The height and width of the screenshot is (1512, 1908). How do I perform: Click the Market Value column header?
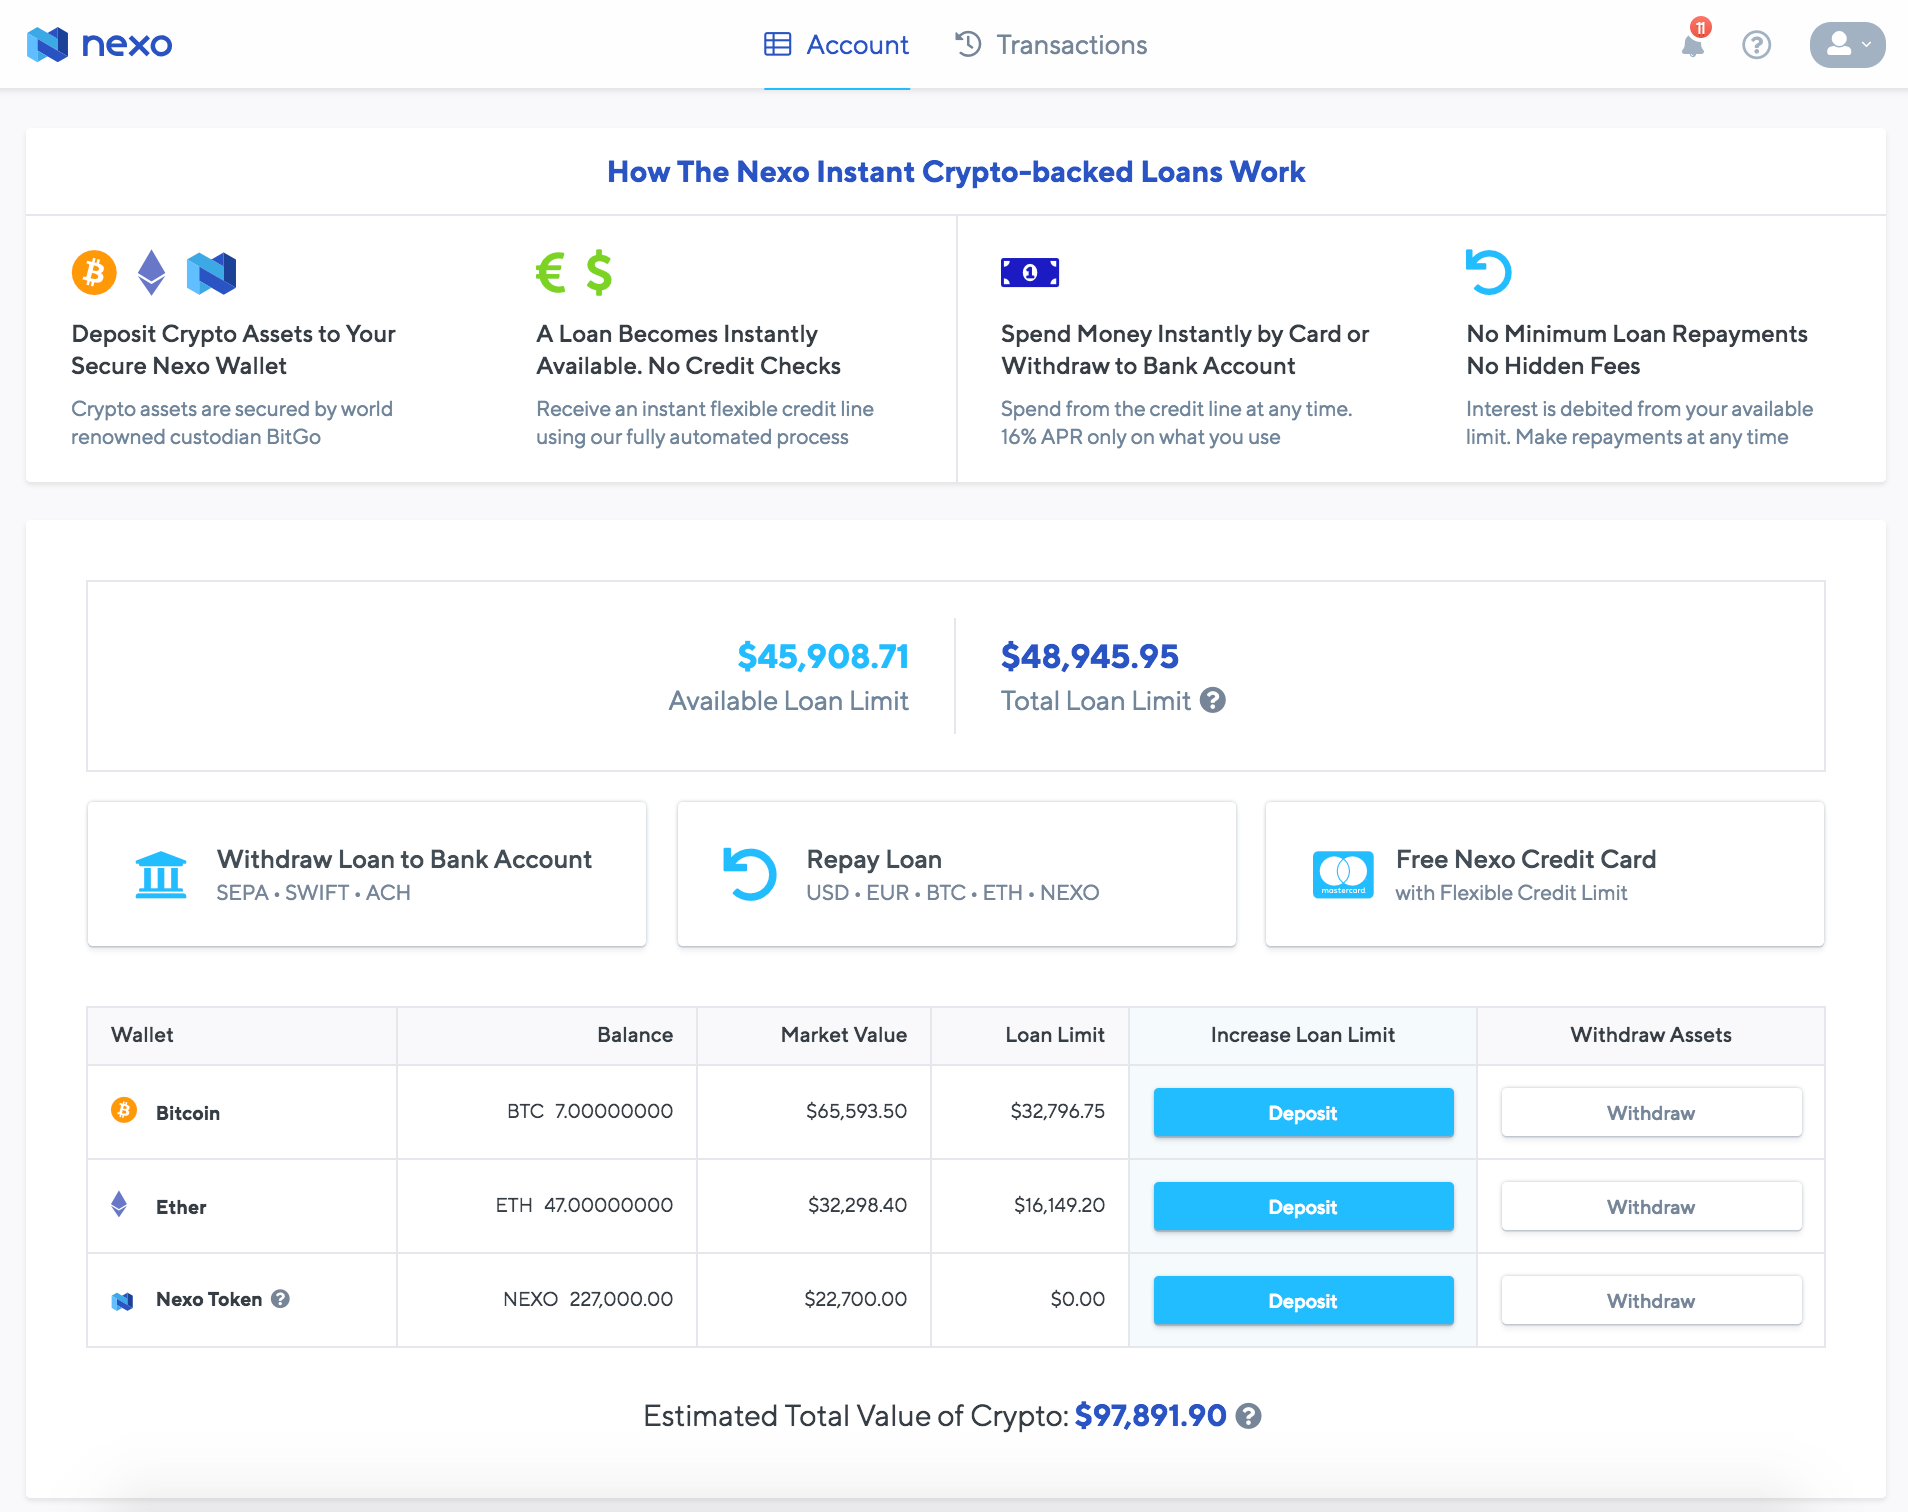[844, 1035]
